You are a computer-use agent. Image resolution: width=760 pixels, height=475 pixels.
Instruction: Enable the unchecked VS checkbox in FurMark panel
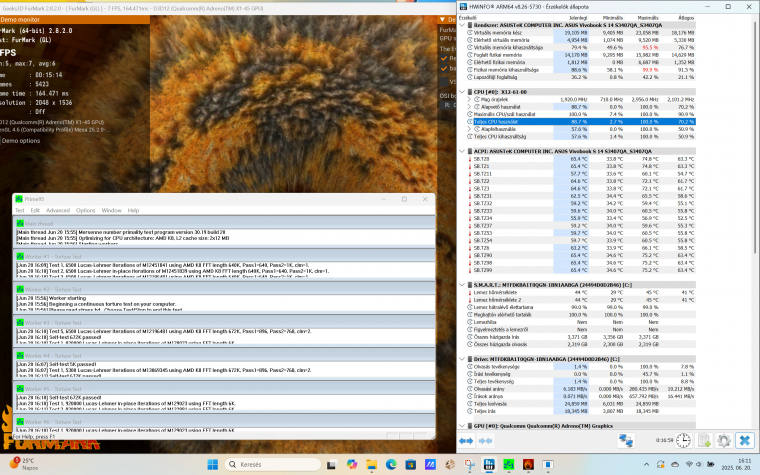(443, 81)
